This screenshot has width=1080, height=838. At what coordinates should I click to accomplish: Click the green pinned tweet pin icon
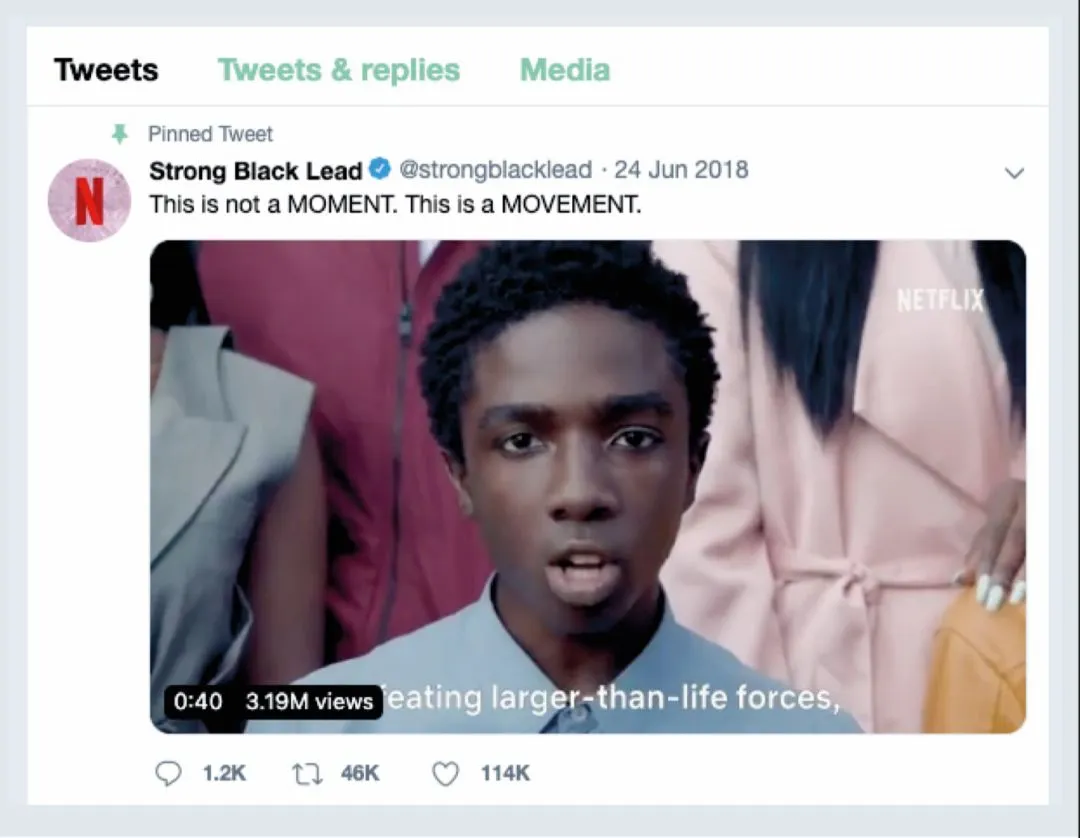point(121,133)
